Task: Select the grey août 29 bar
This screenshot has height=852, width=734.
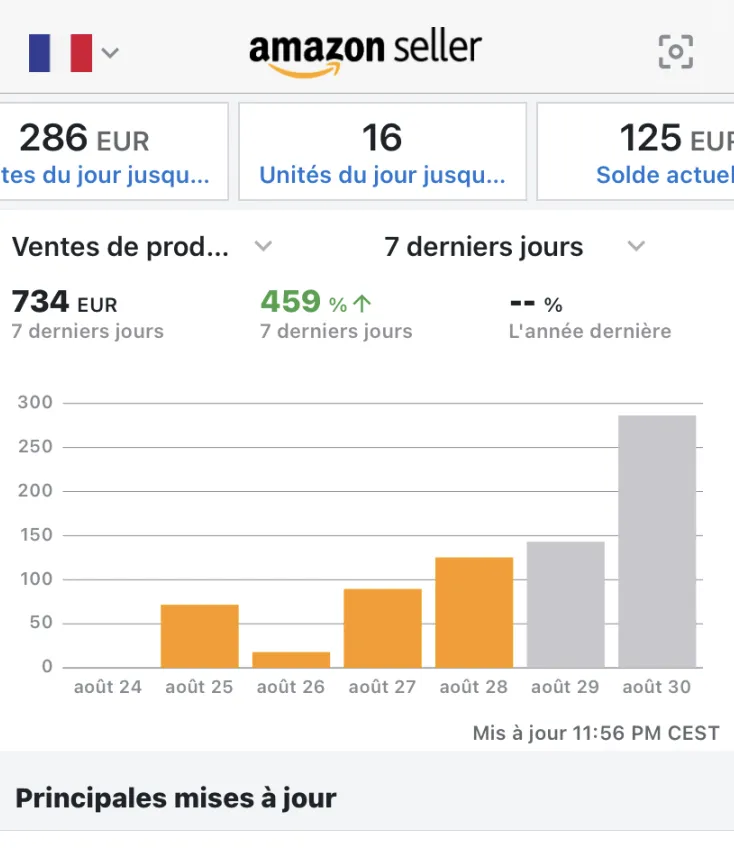Action: click(566, 604)
